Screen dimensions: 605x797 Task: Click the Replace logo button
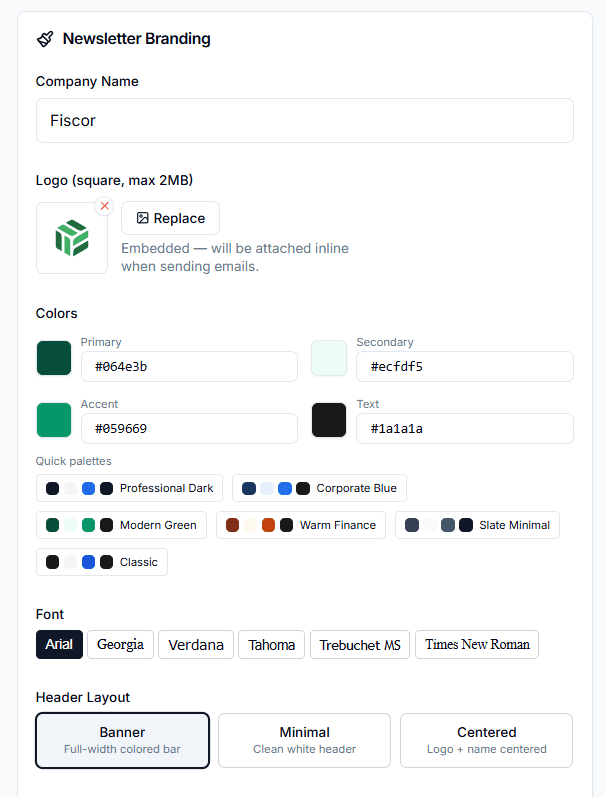170,218
